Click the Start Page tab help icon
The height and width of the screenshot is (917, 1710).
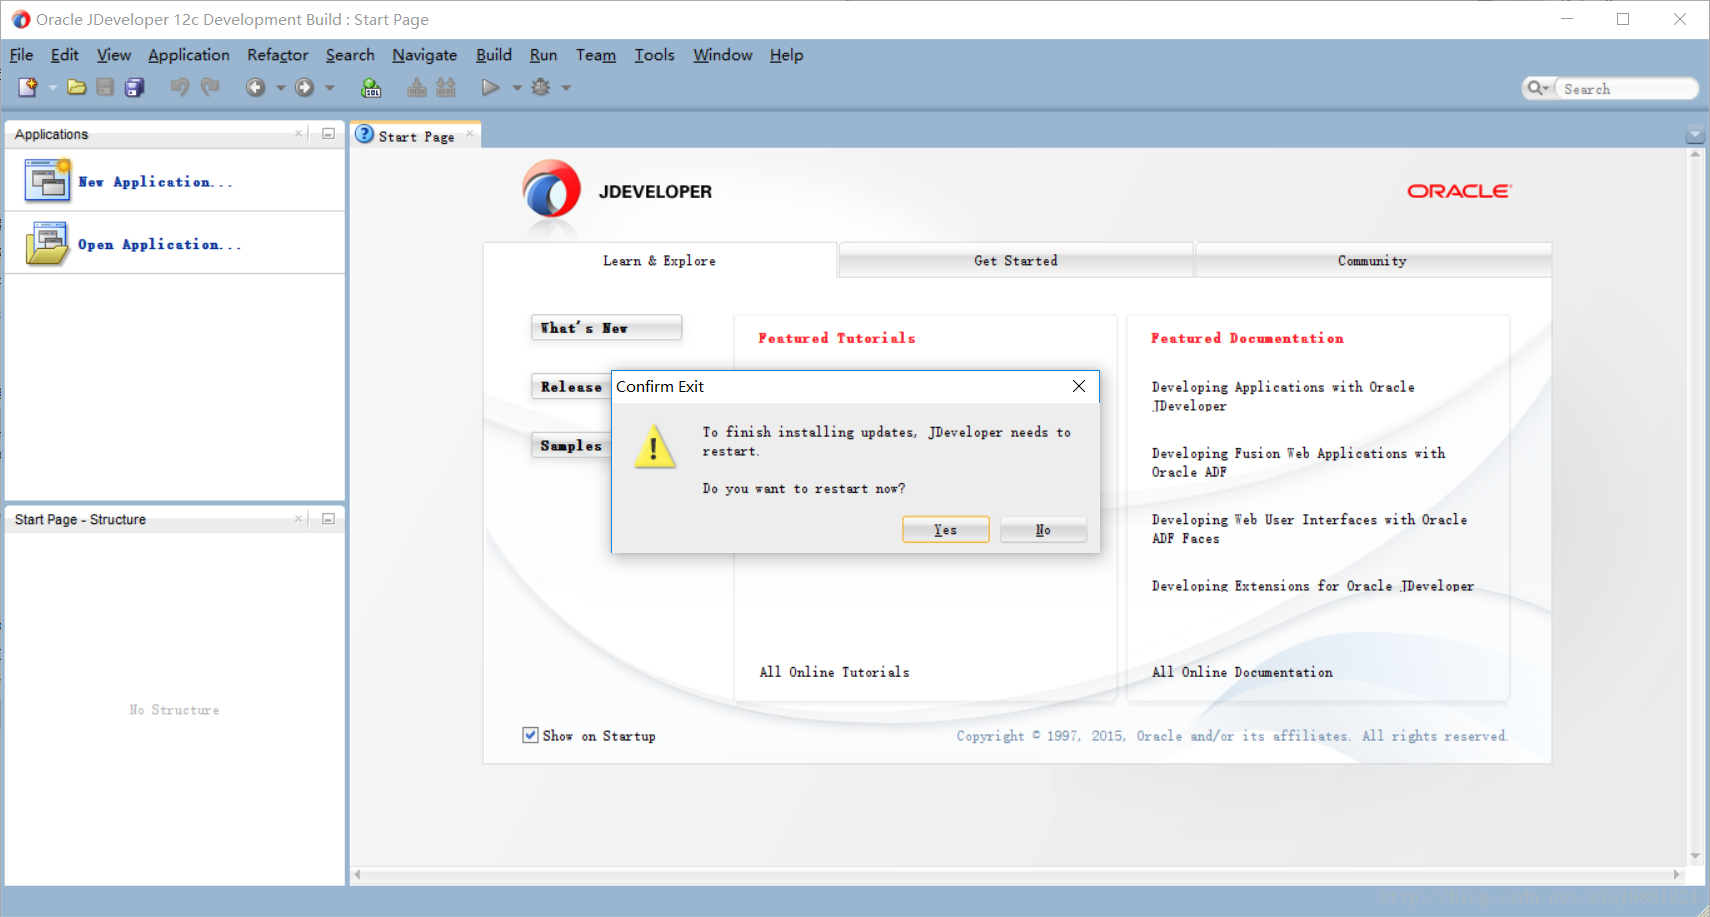click(x=365, y=134)
